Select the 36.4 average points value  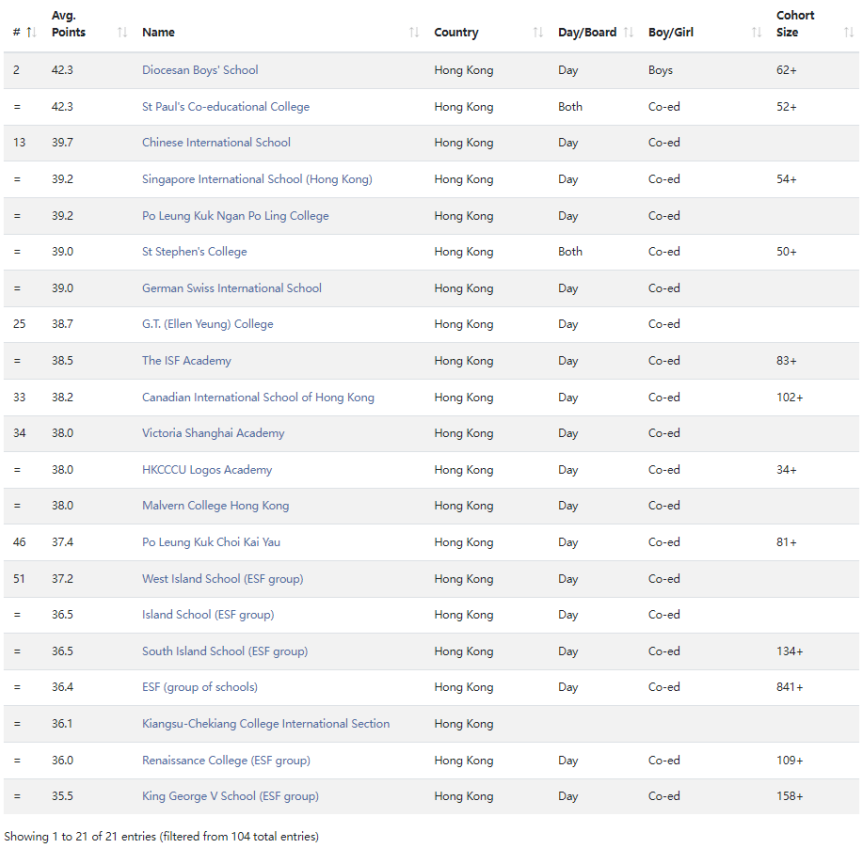[x=63, y=687]
